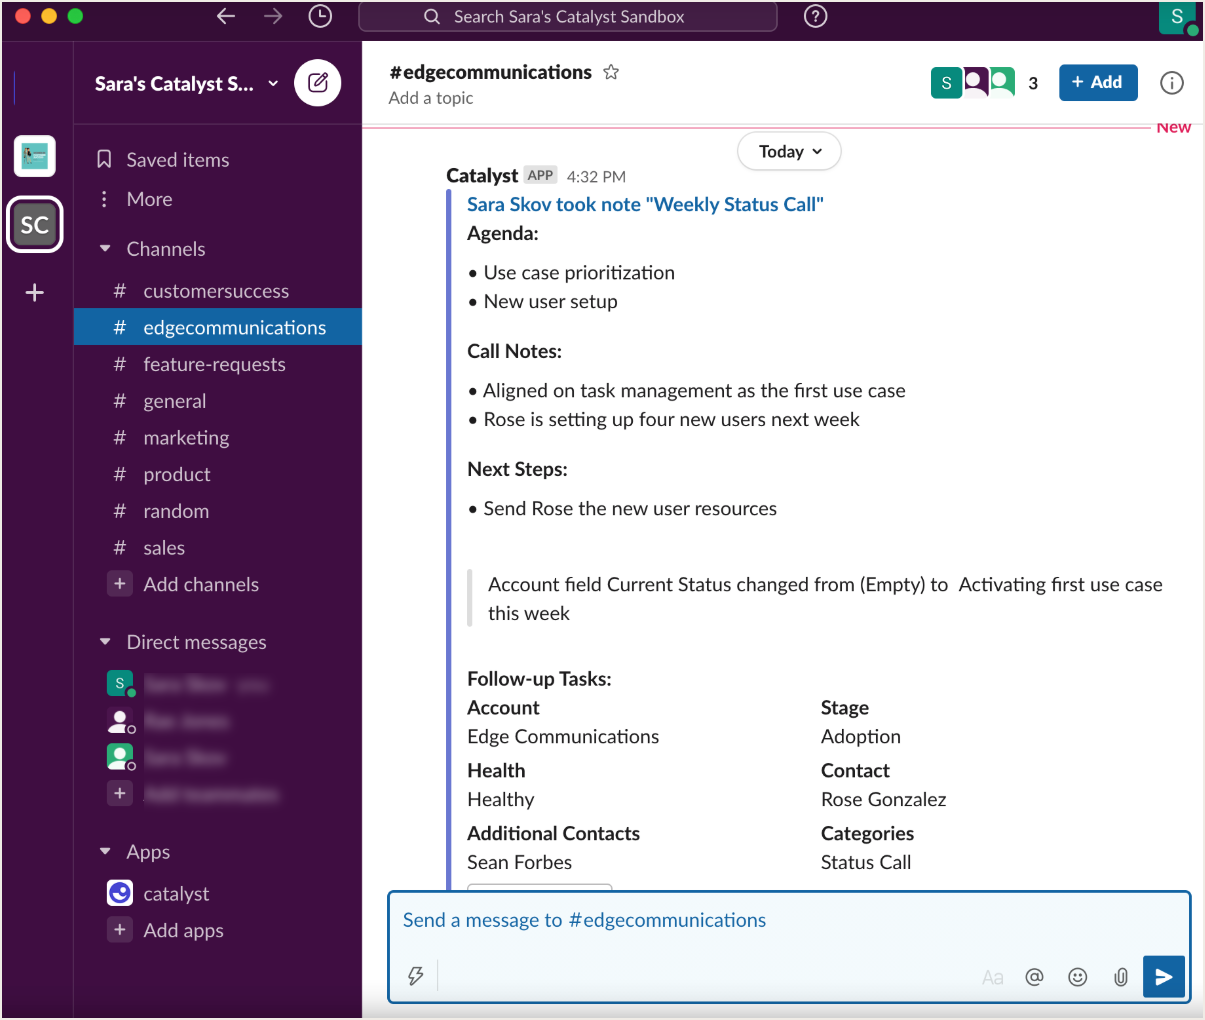Click the plus icon under direct messages

point(120,793)
